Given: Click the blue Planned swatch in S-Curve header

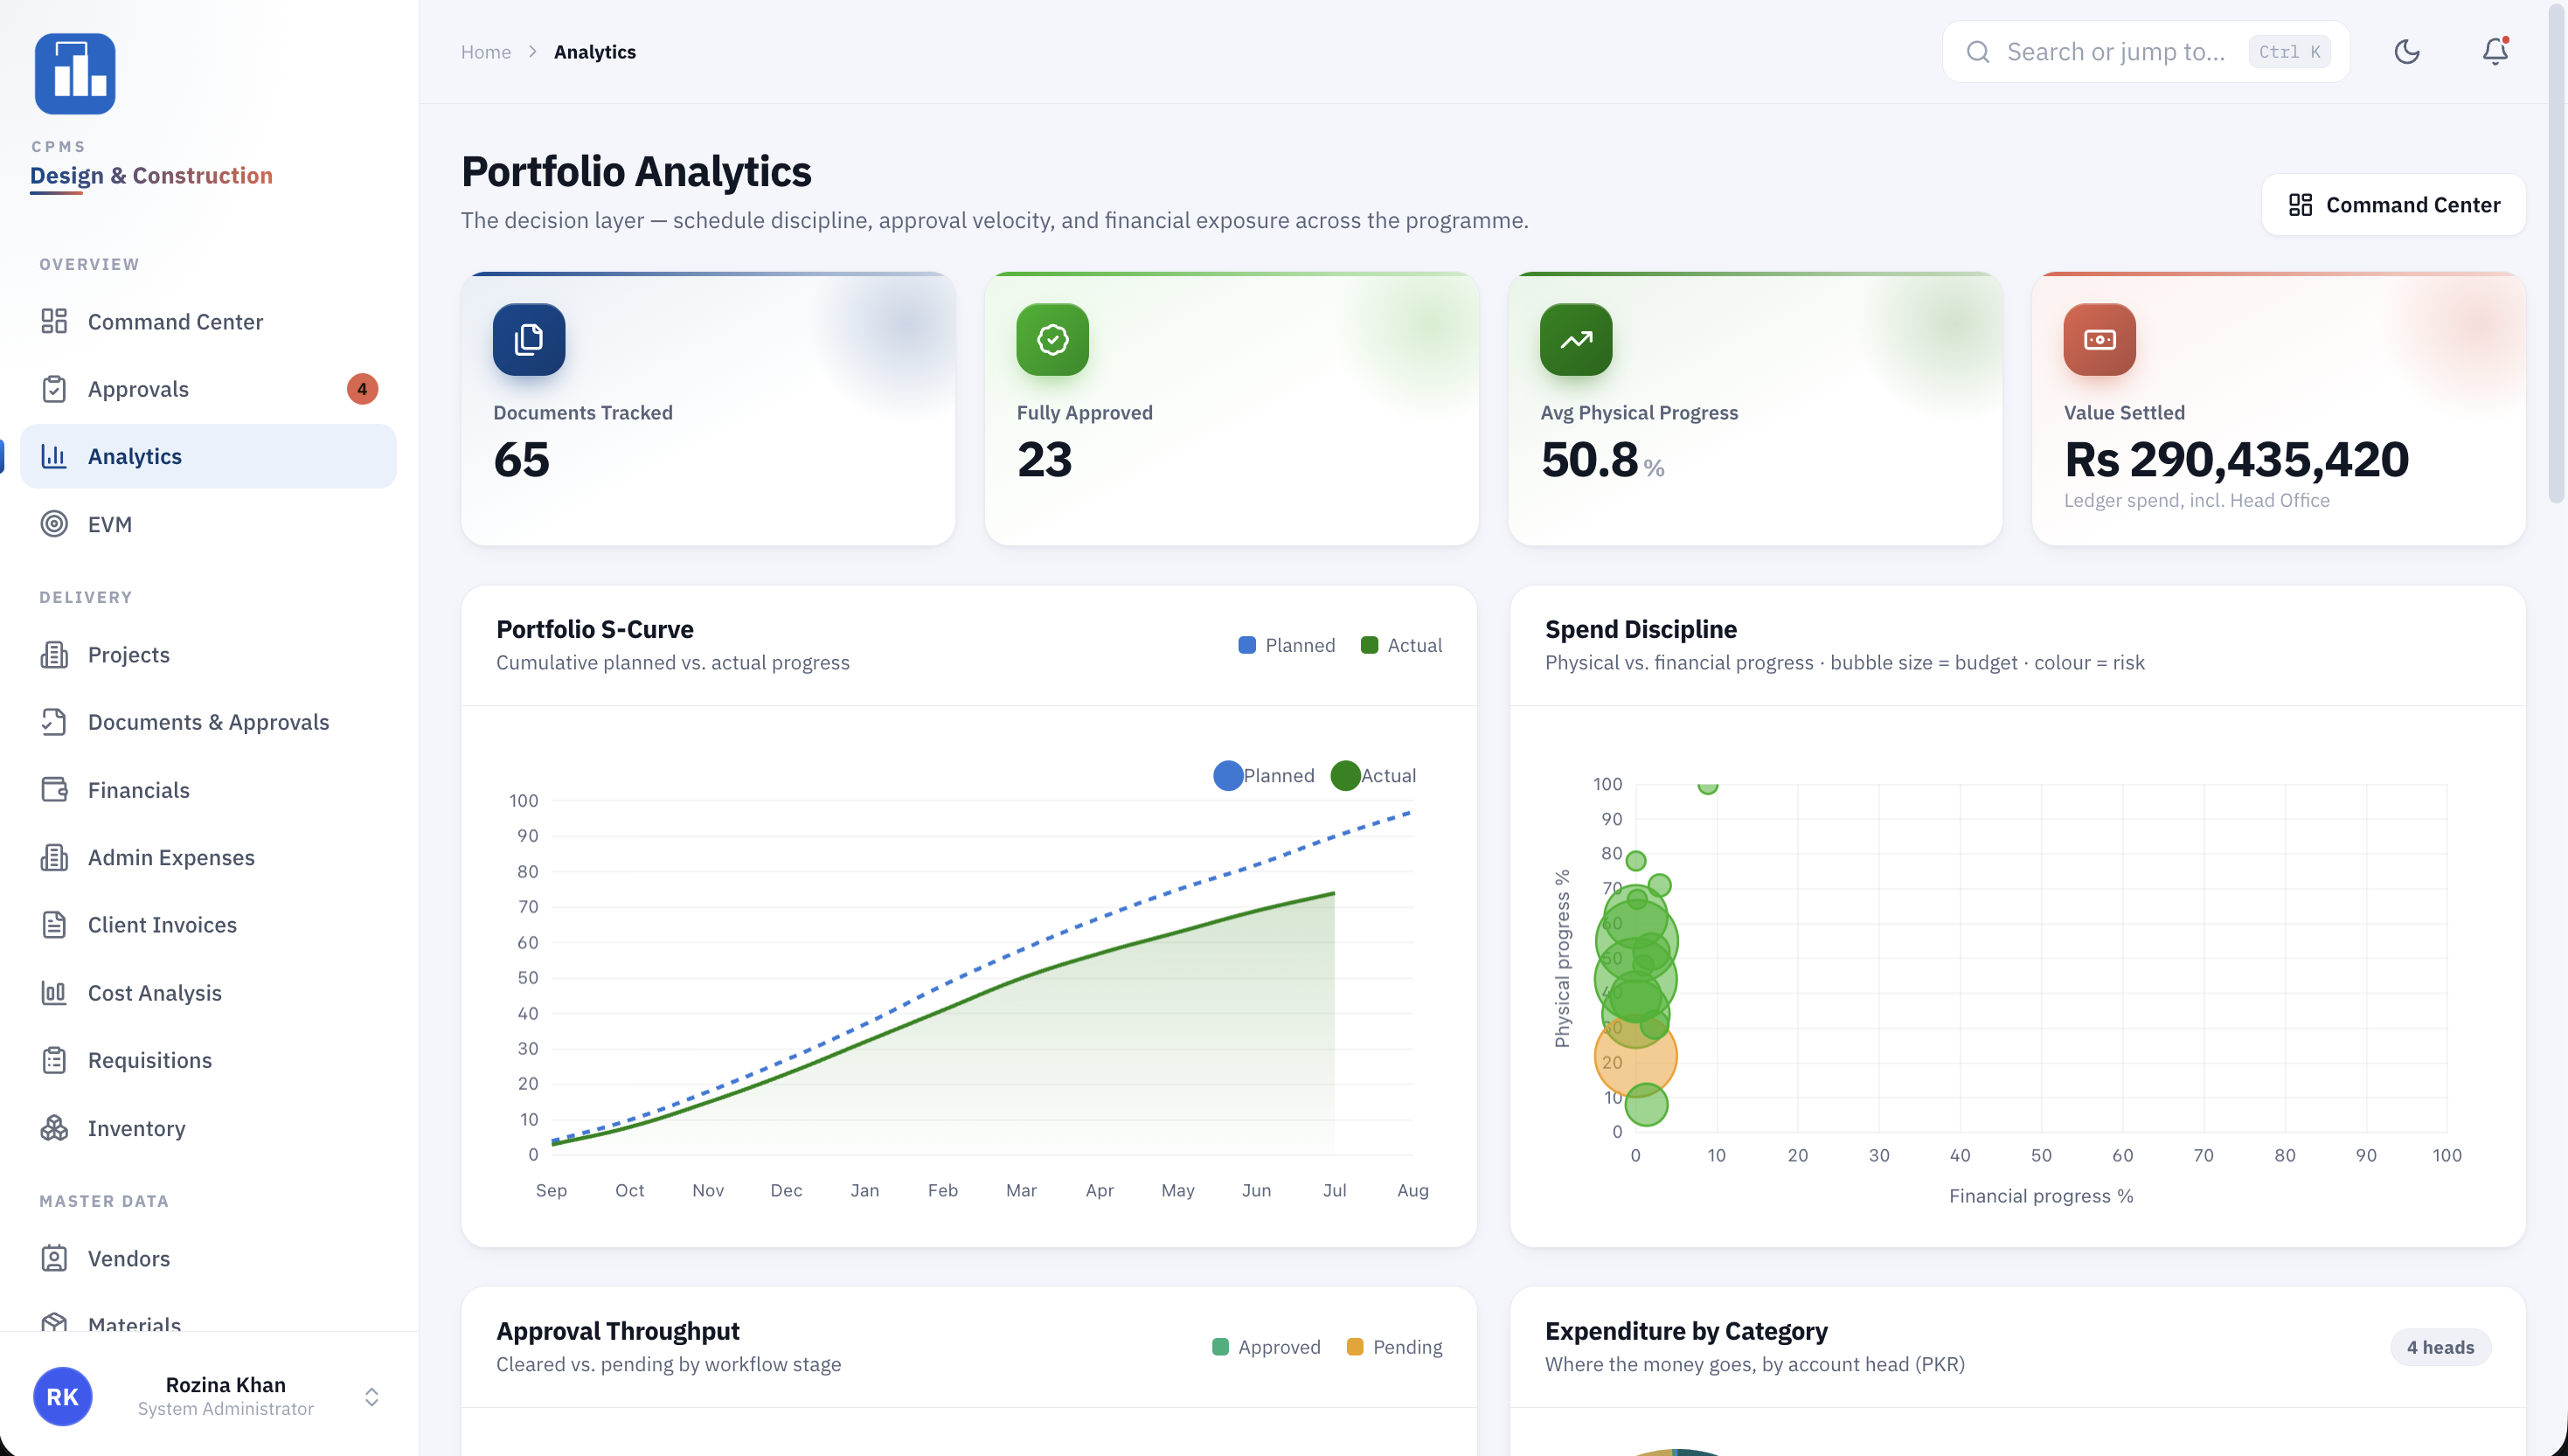Looking at the screenshot, I should click(1247, 645).
